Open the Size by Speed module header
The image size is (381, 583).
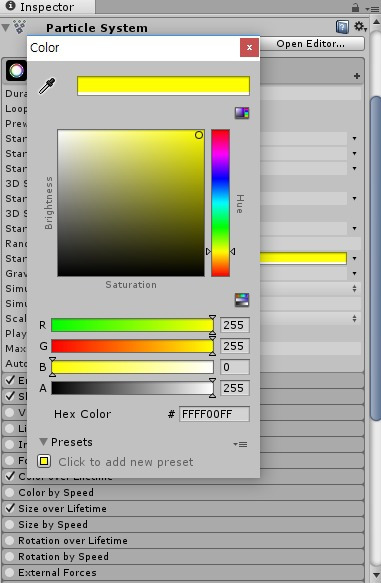point(183,524)
